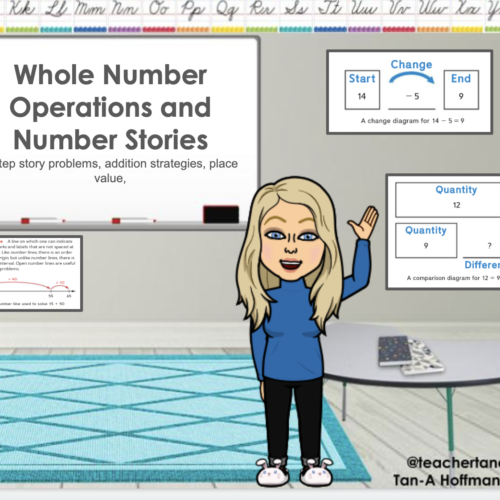Click the black whiteboard eraser
The height and width of the screenshot is (500, 500).
point(221,214)
